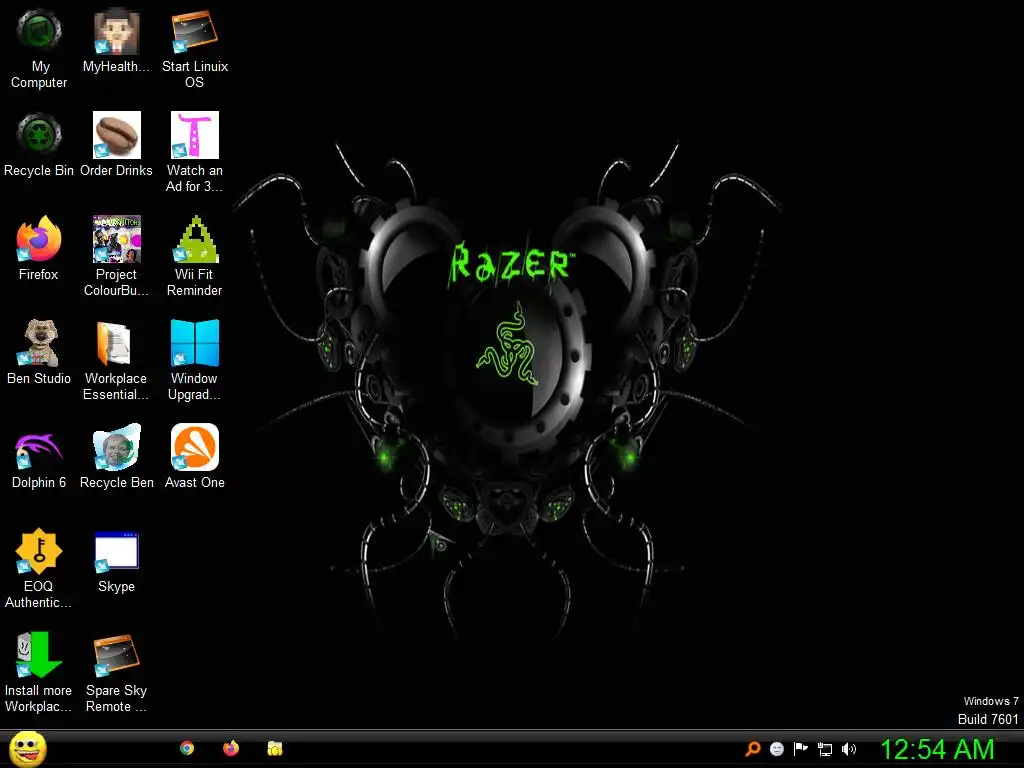The width and height of the screenshot is (1024, 768).
Task: Click the orange search tray icon
Action: coord(753,748)
